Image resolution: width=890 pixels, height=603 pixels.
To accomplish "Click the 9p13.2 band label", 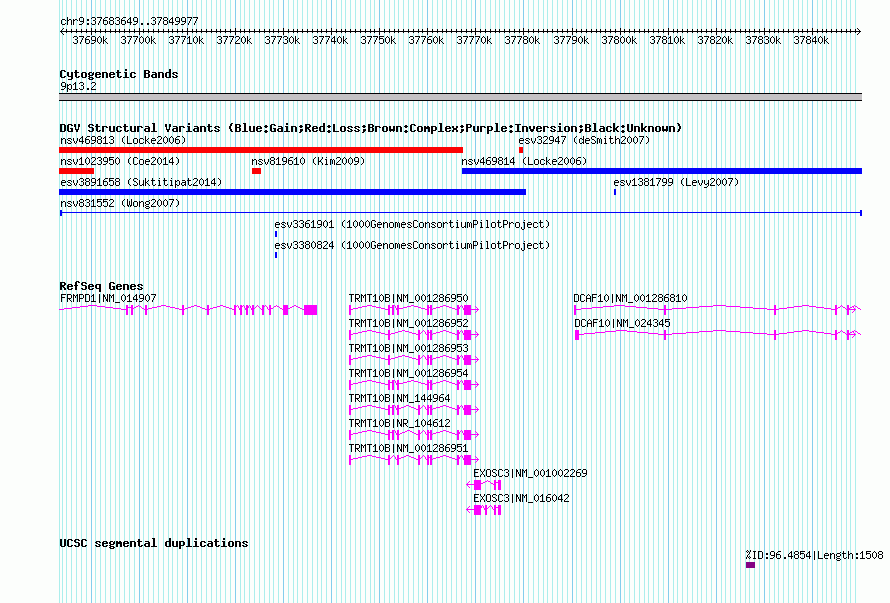I will 78,86.
